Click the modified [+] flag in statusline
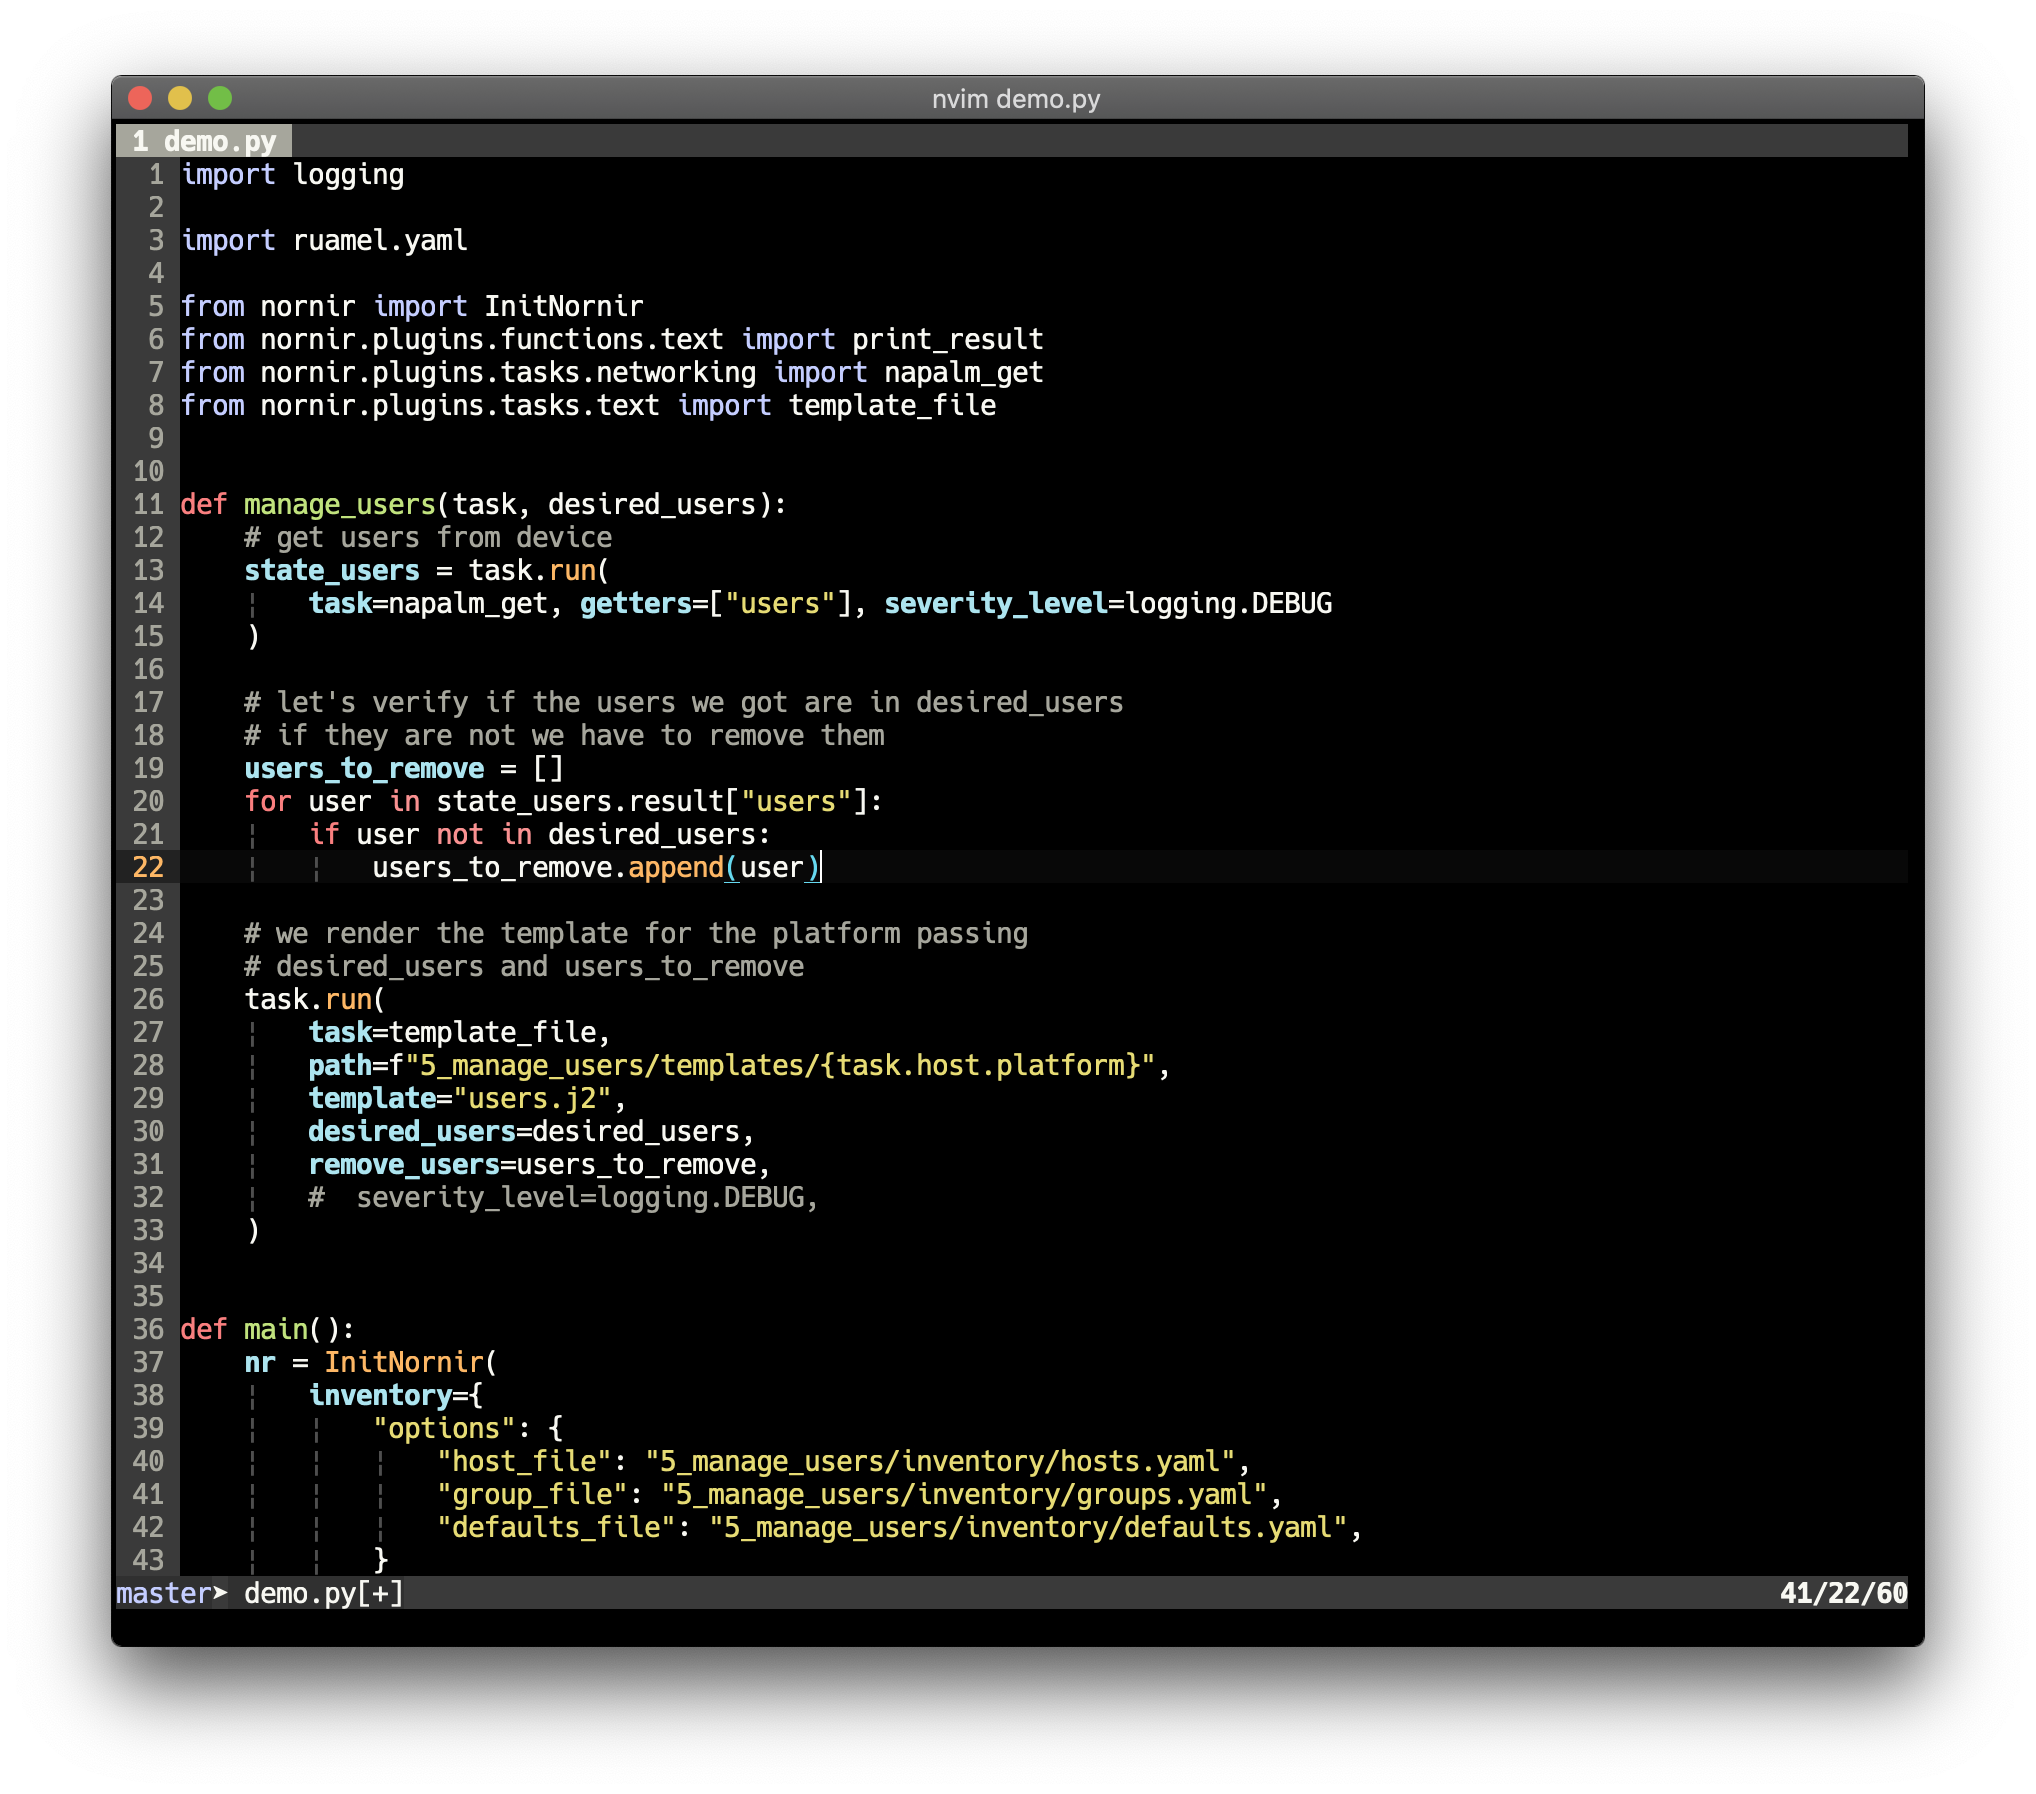2036x1794 pixels. (x=380, y=1594)
